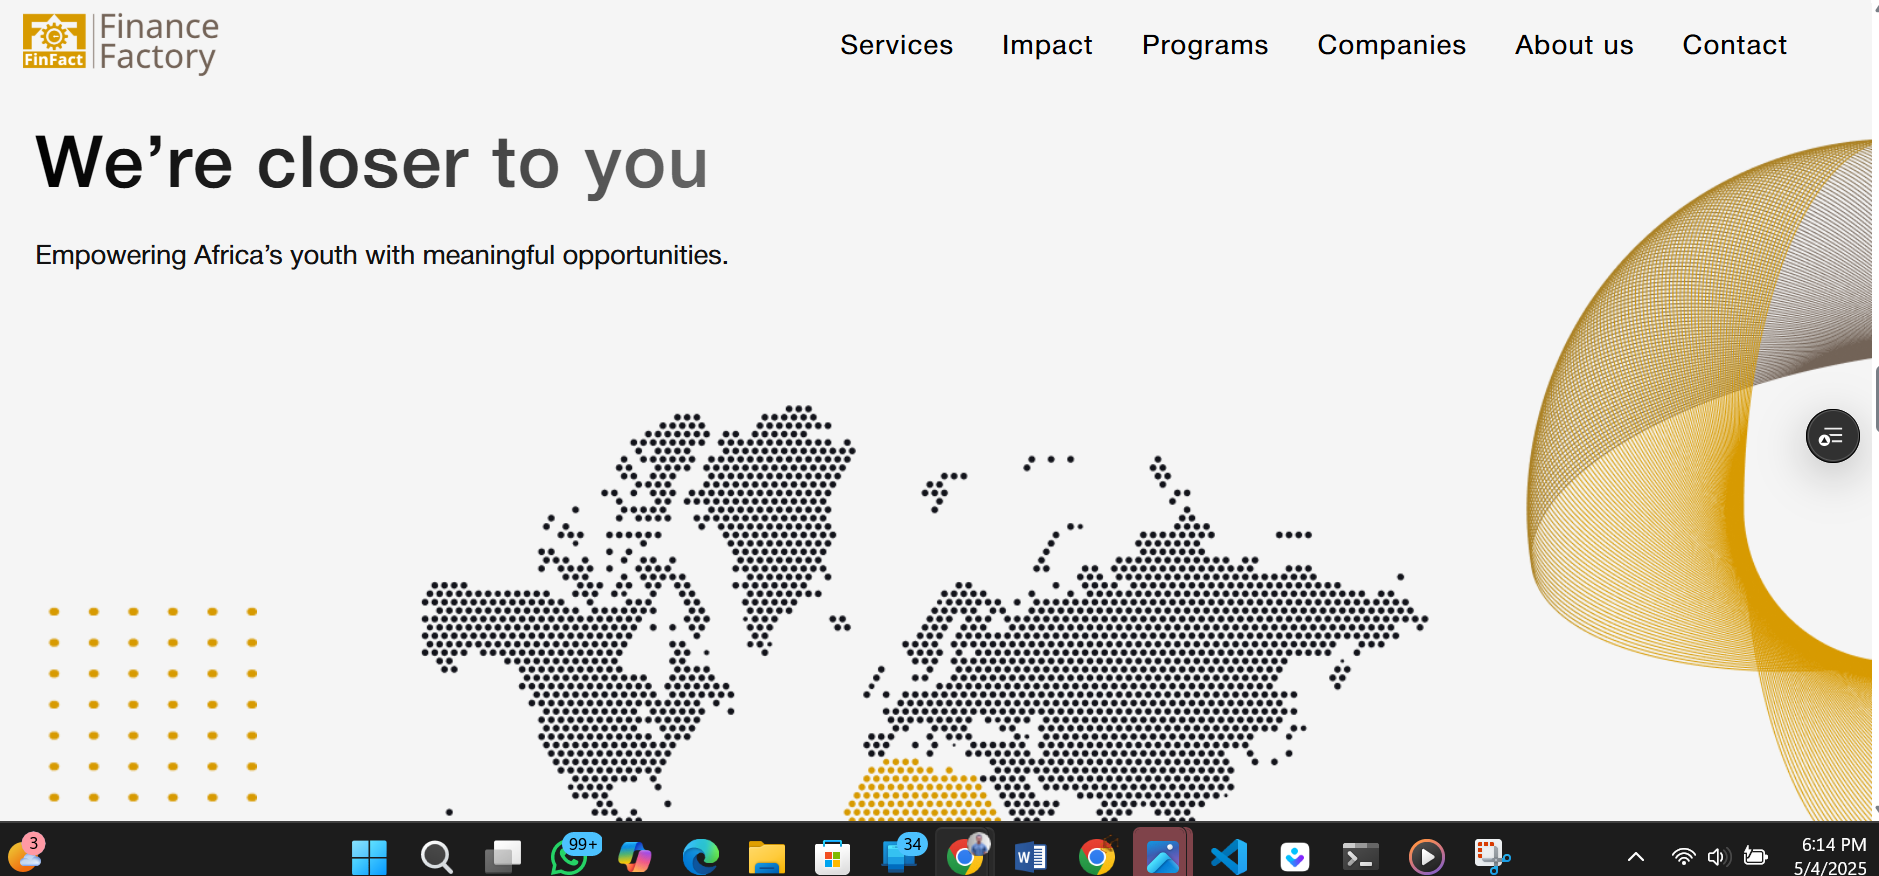The height and width of the screenshot is (876, 1879).
Task: Open the Wi-Fi network settings flyout
Action: (1684, 857)
